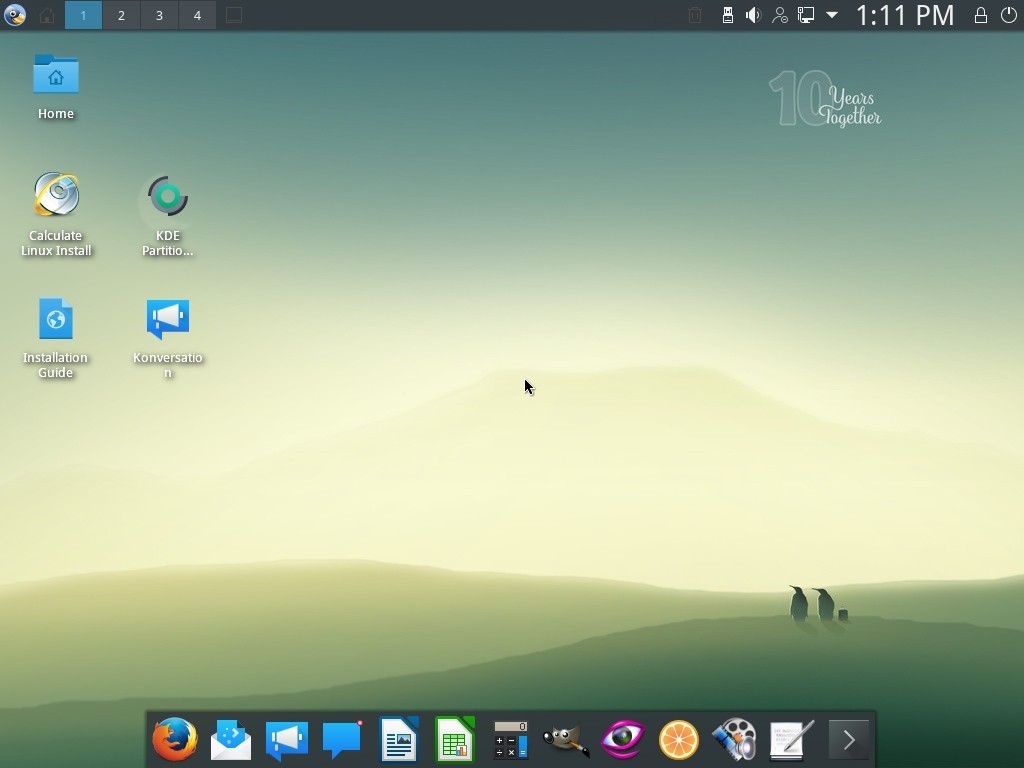The width and height of the screenshot is (1024, 768).
Task: Expand hidden panel items with the arrow
Action: coord(849,740)
